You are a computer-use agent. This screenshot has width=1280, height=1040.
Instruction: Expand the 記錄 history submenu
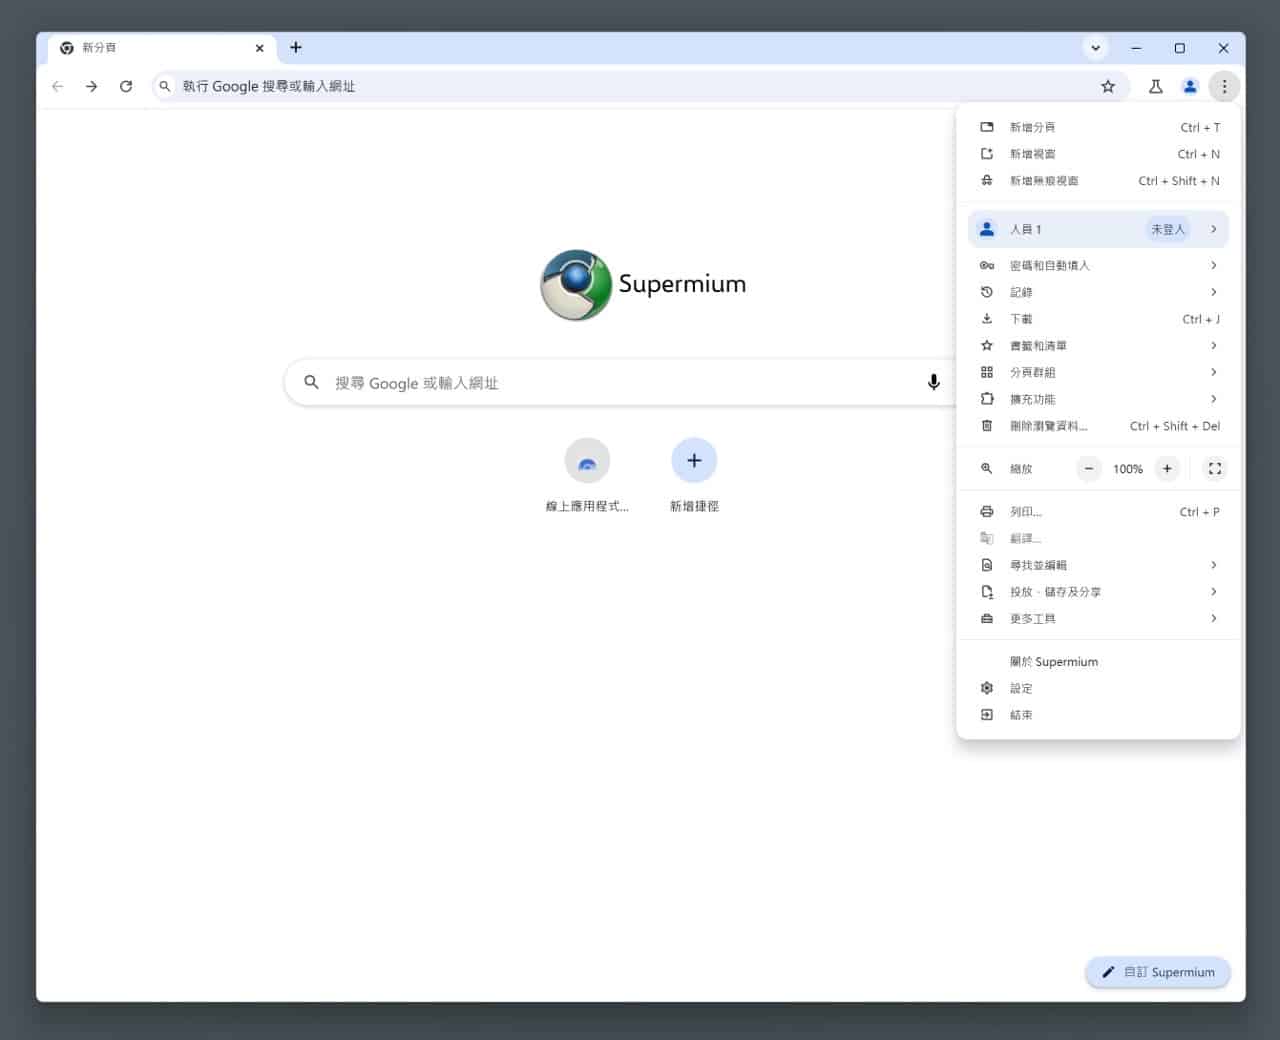[1098, 292]
